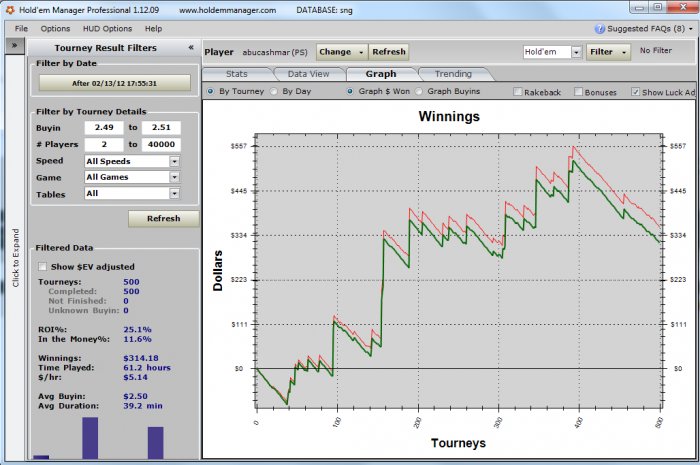Tick the Rakeback checkbox
This screenshot has width=700, height=465.
click(x=518, y=92)
